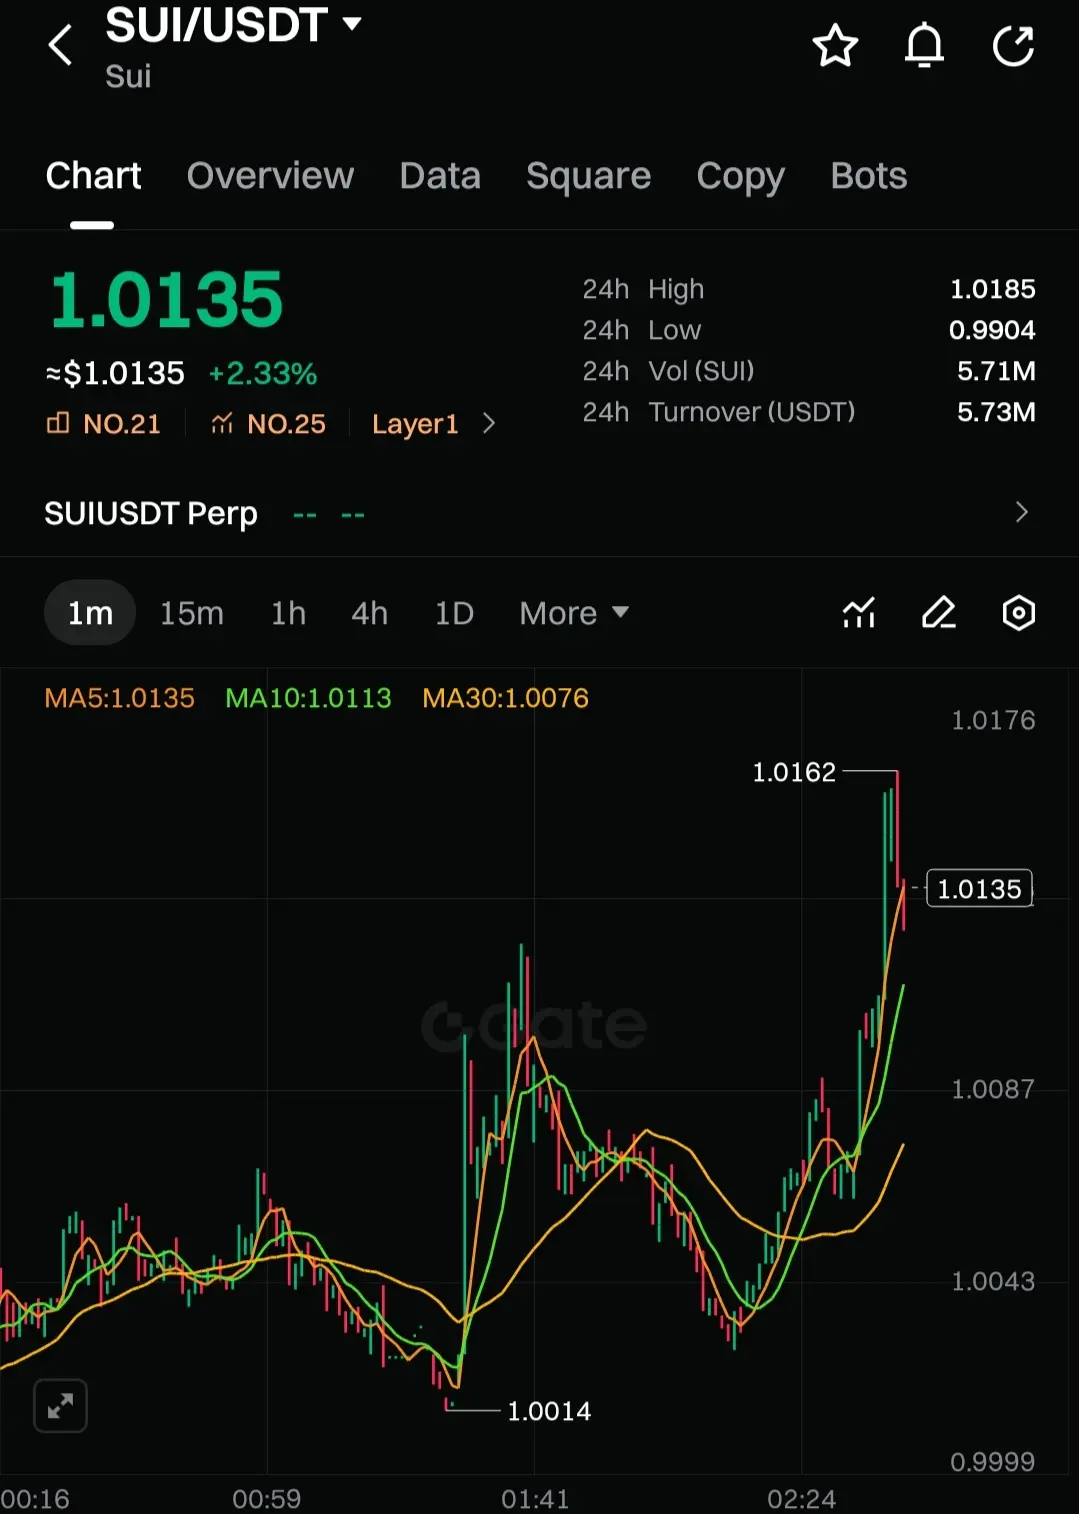Tap the 02:24 time axis label
1079x1514 pixels.
801,1499
